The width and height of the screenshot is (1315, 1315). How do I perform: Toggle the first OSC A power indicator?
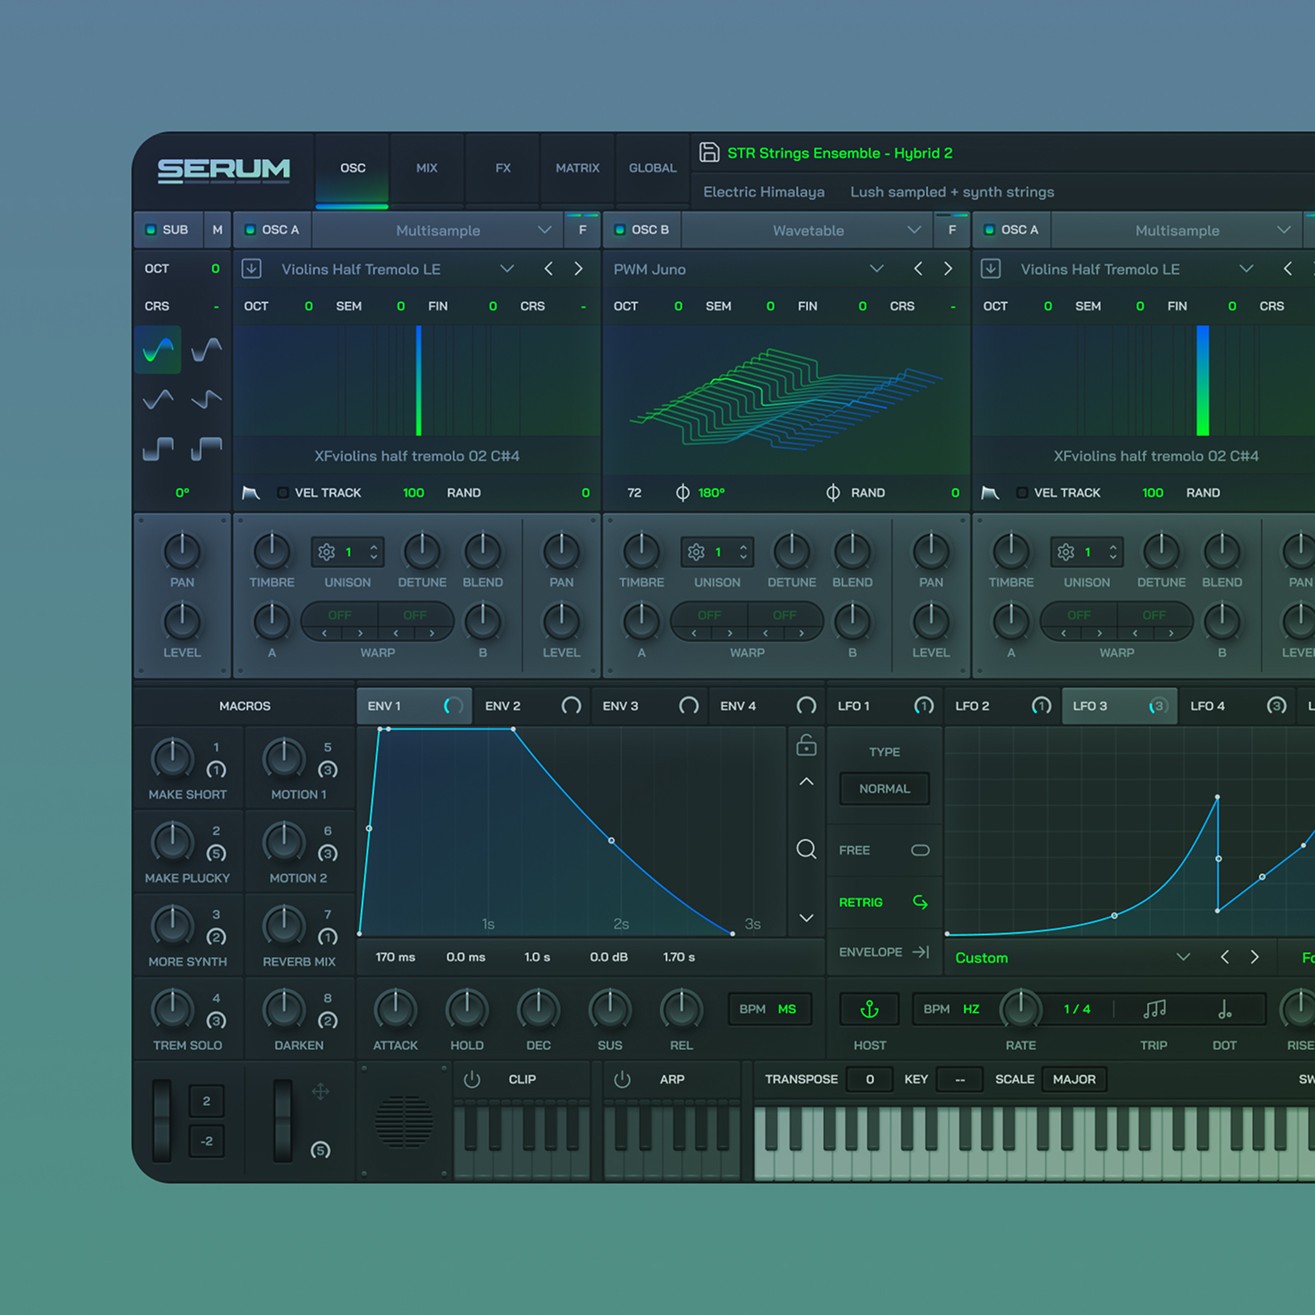(250, 230)
